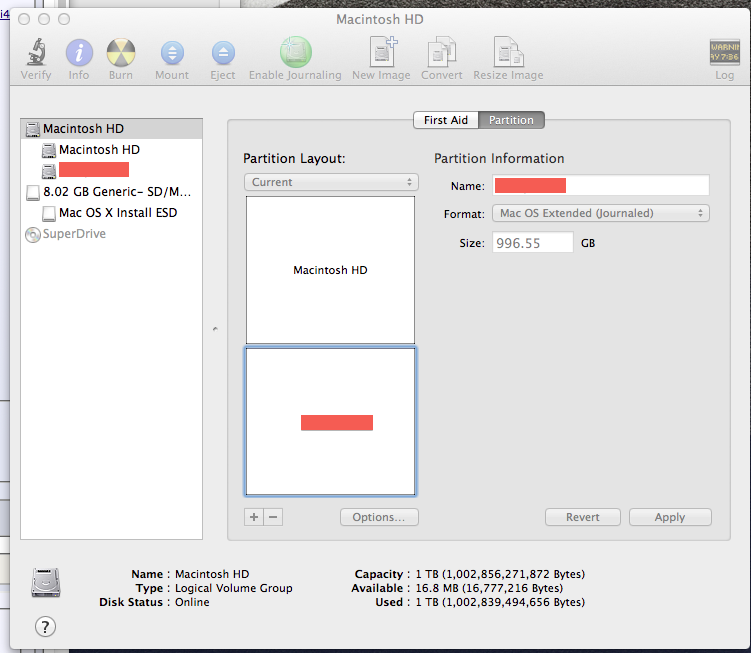The width and height of the screenshot is (751, 653).
Task: Click the Apply button
Action: [x=670, y=517]
